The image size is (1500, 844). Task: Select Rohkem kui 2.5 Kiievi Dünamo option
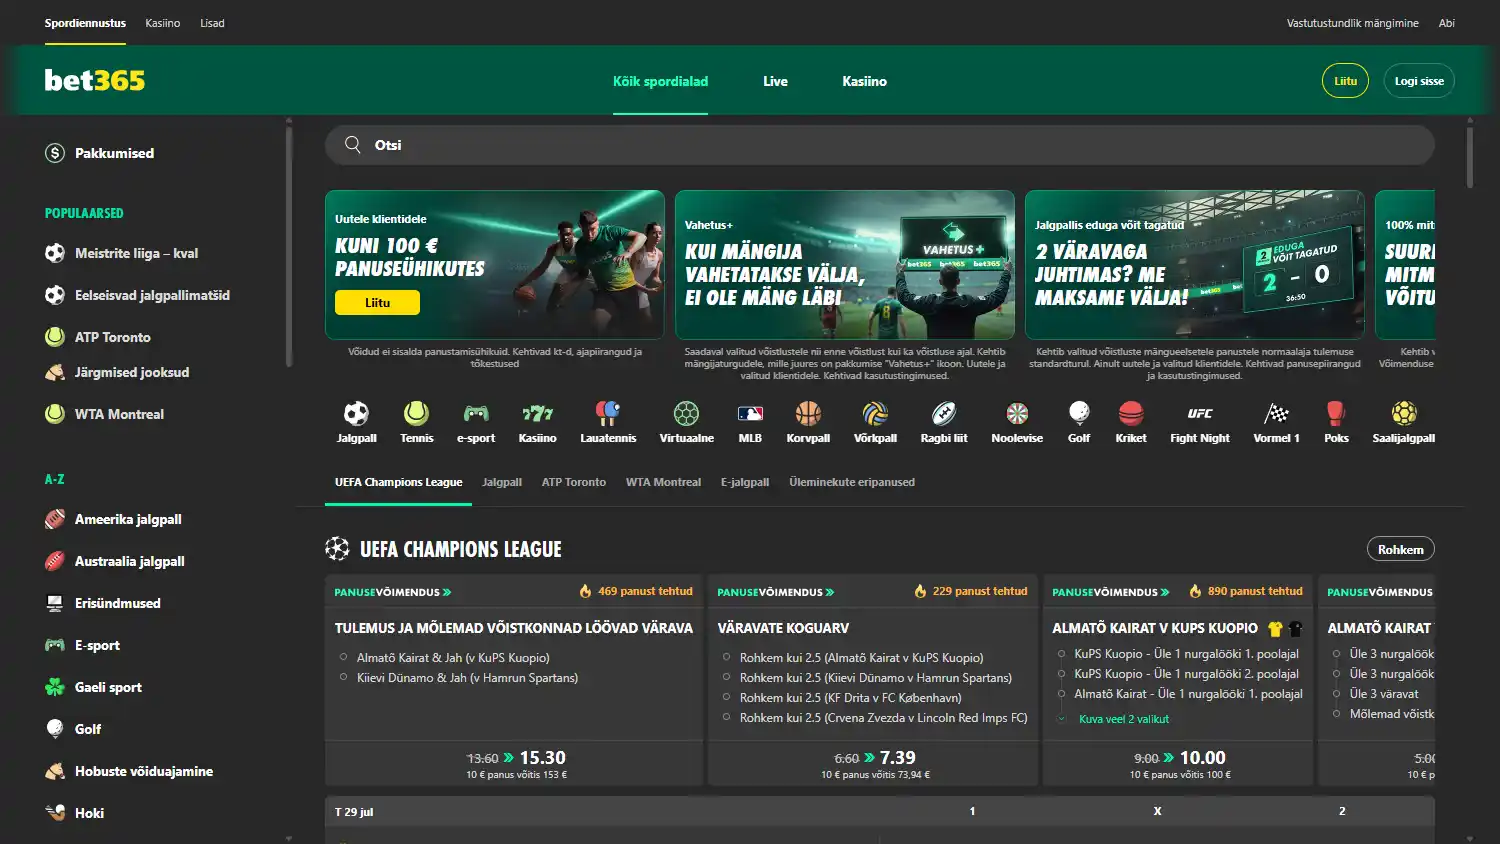tap(727, 678)
